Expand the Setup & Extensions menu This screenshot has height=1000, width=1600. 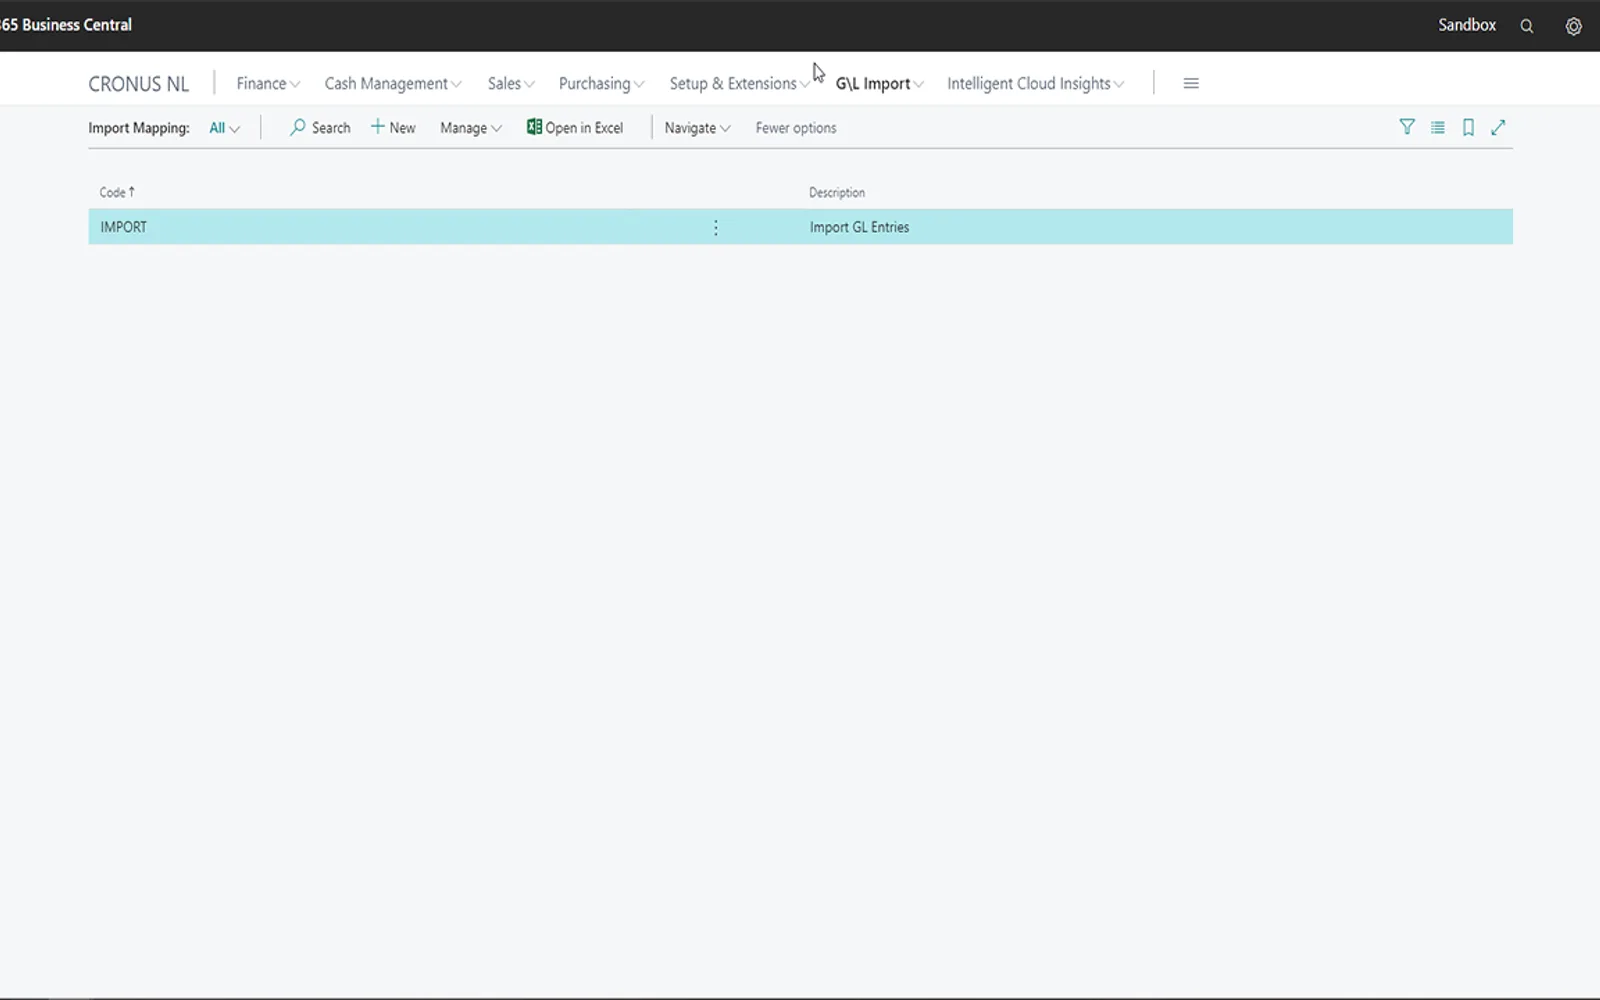[x=740, y=84]
